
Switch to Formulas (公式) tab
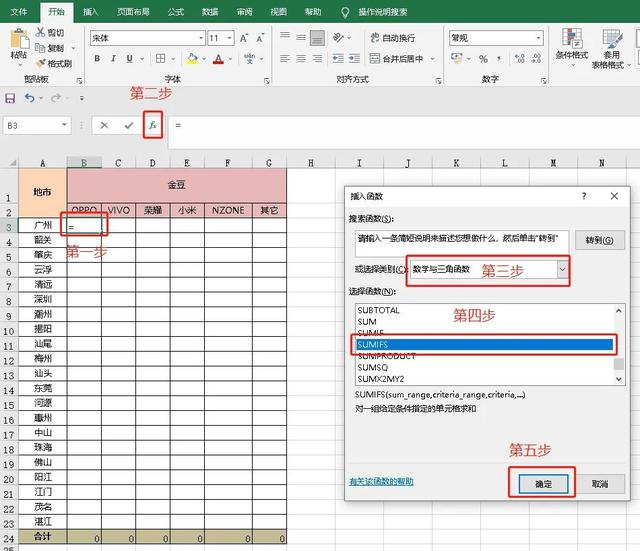(176, 12)
